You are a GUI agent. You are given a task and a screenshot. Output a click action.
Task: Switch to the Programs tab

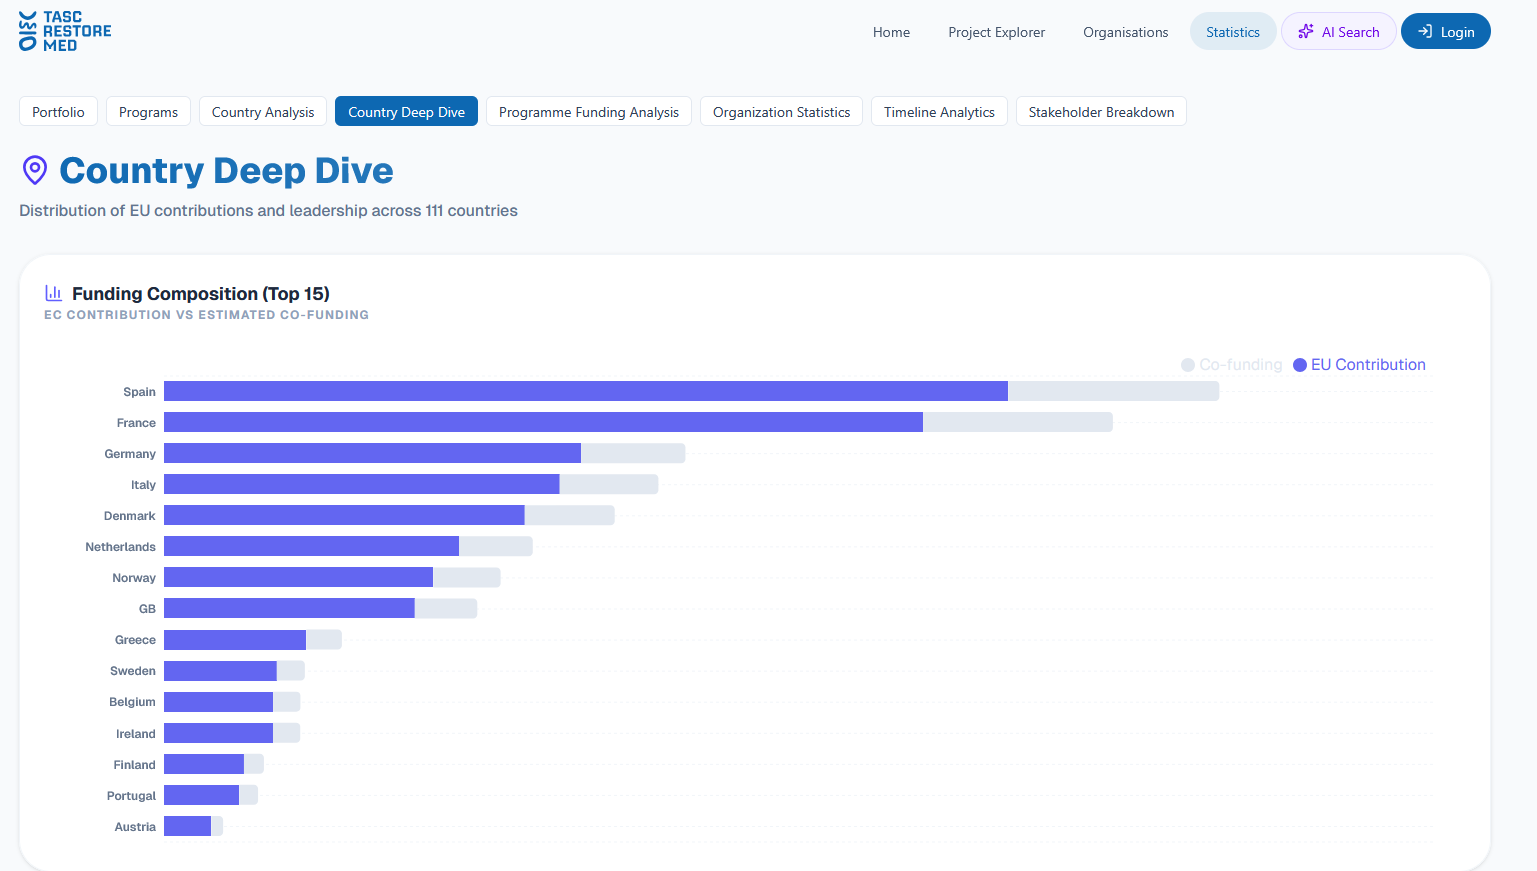[x=148, y=112]
